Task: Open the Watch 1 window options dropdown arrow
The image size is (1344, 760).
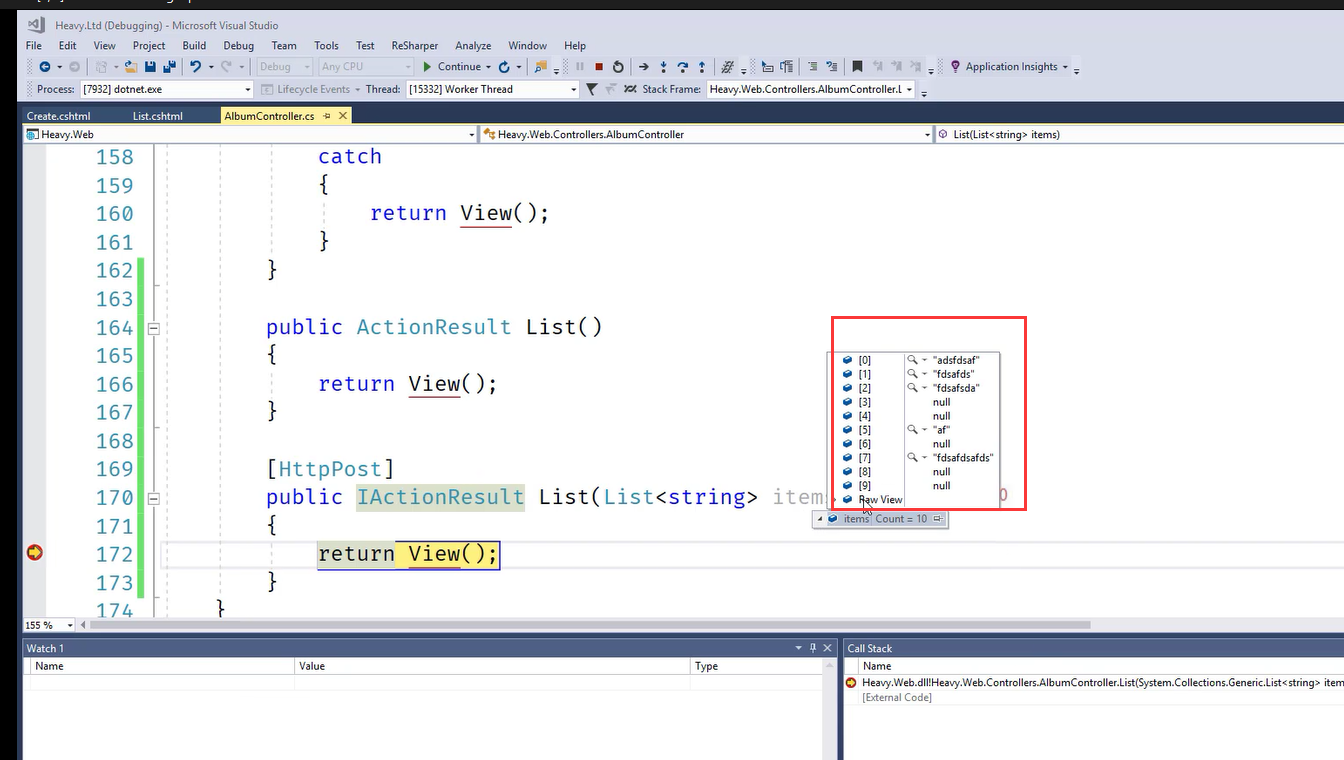Action: tap(798, 648)
